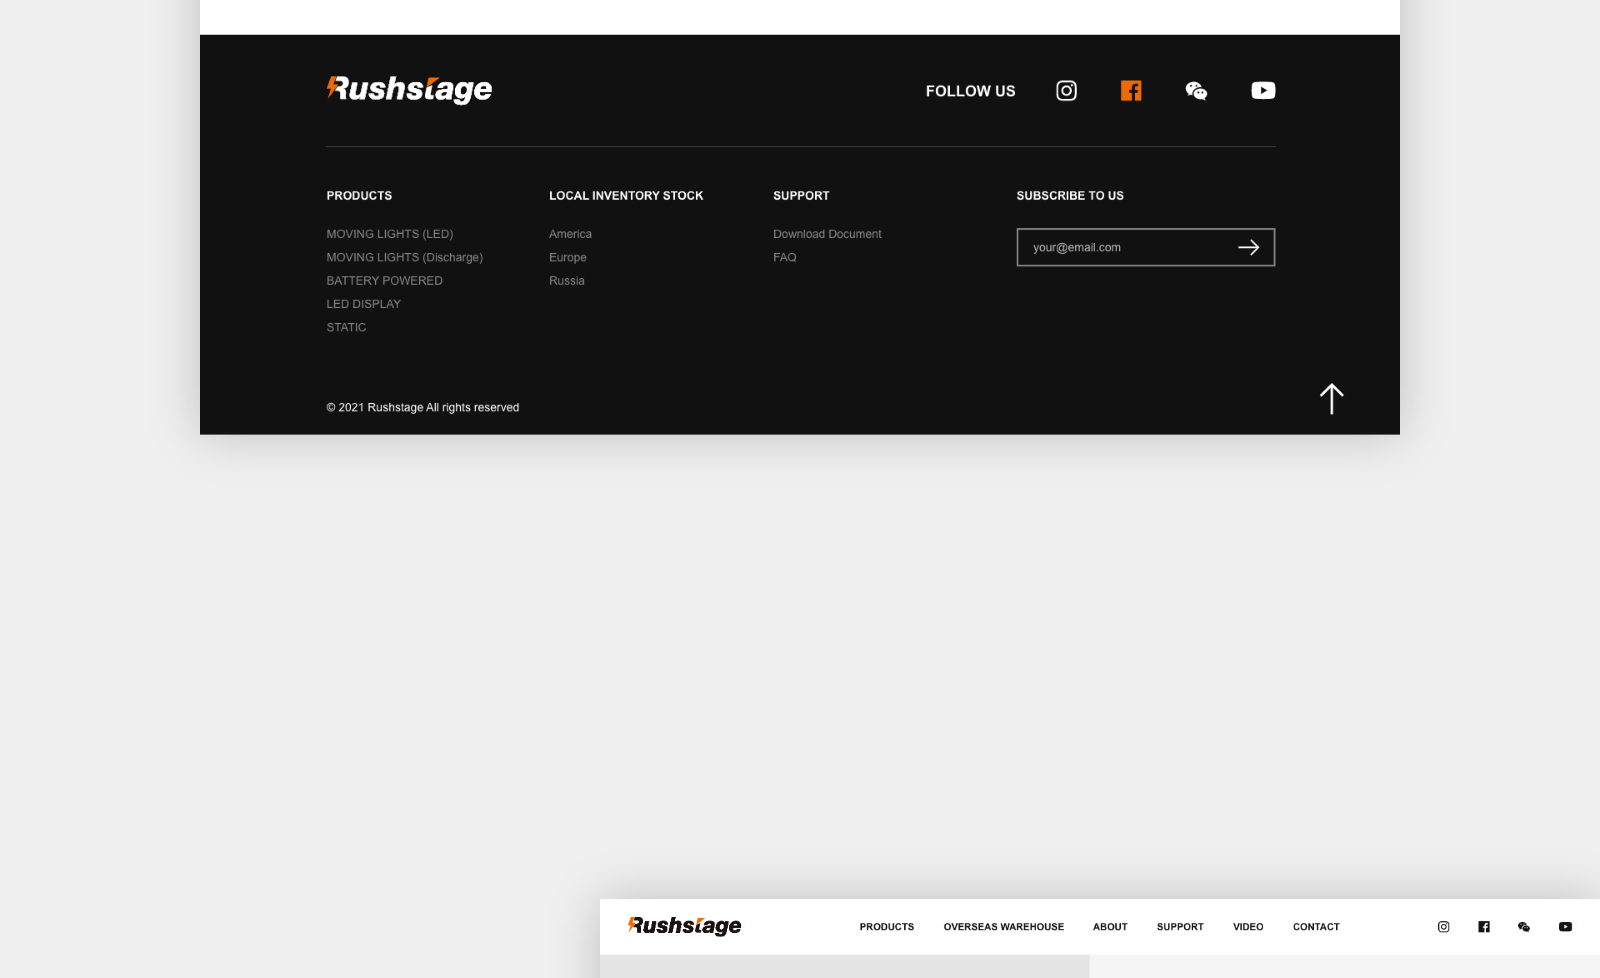Click the WeChat icon in header navbar
Screen dimensions: 1600x978
pos(1524,927)
